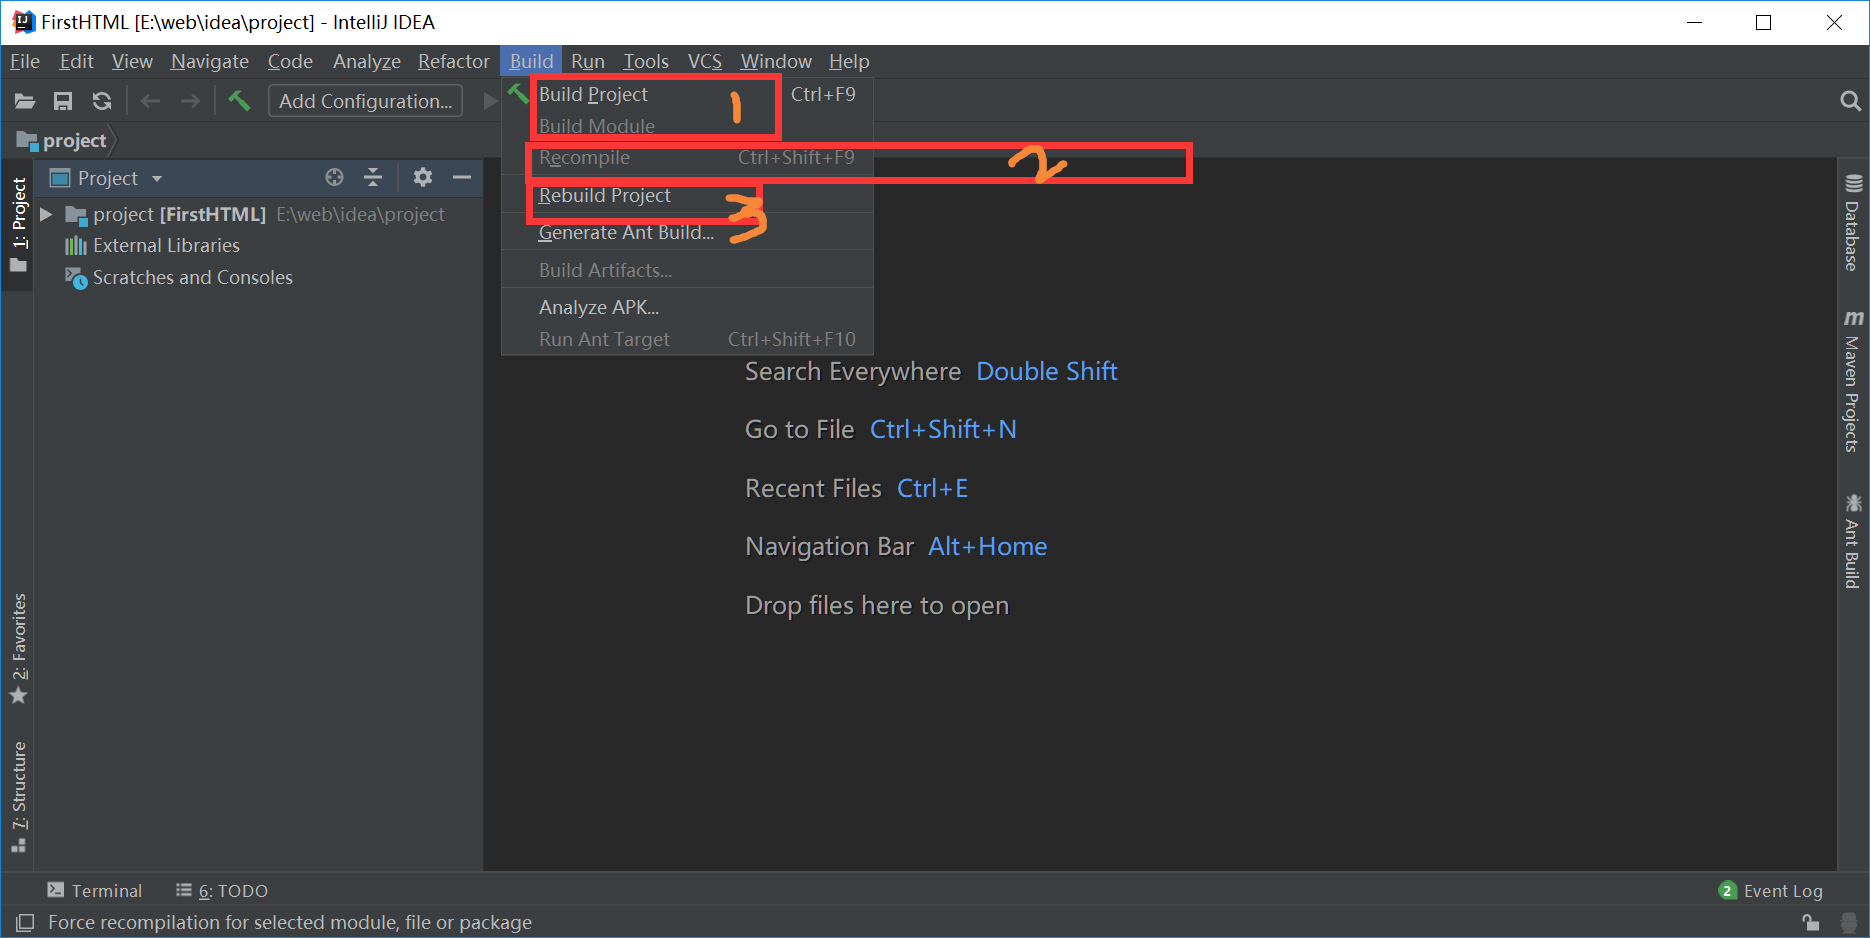The image size is (1870, 938).
Task: Open the Project view dropdown
Action: point(157,177)
